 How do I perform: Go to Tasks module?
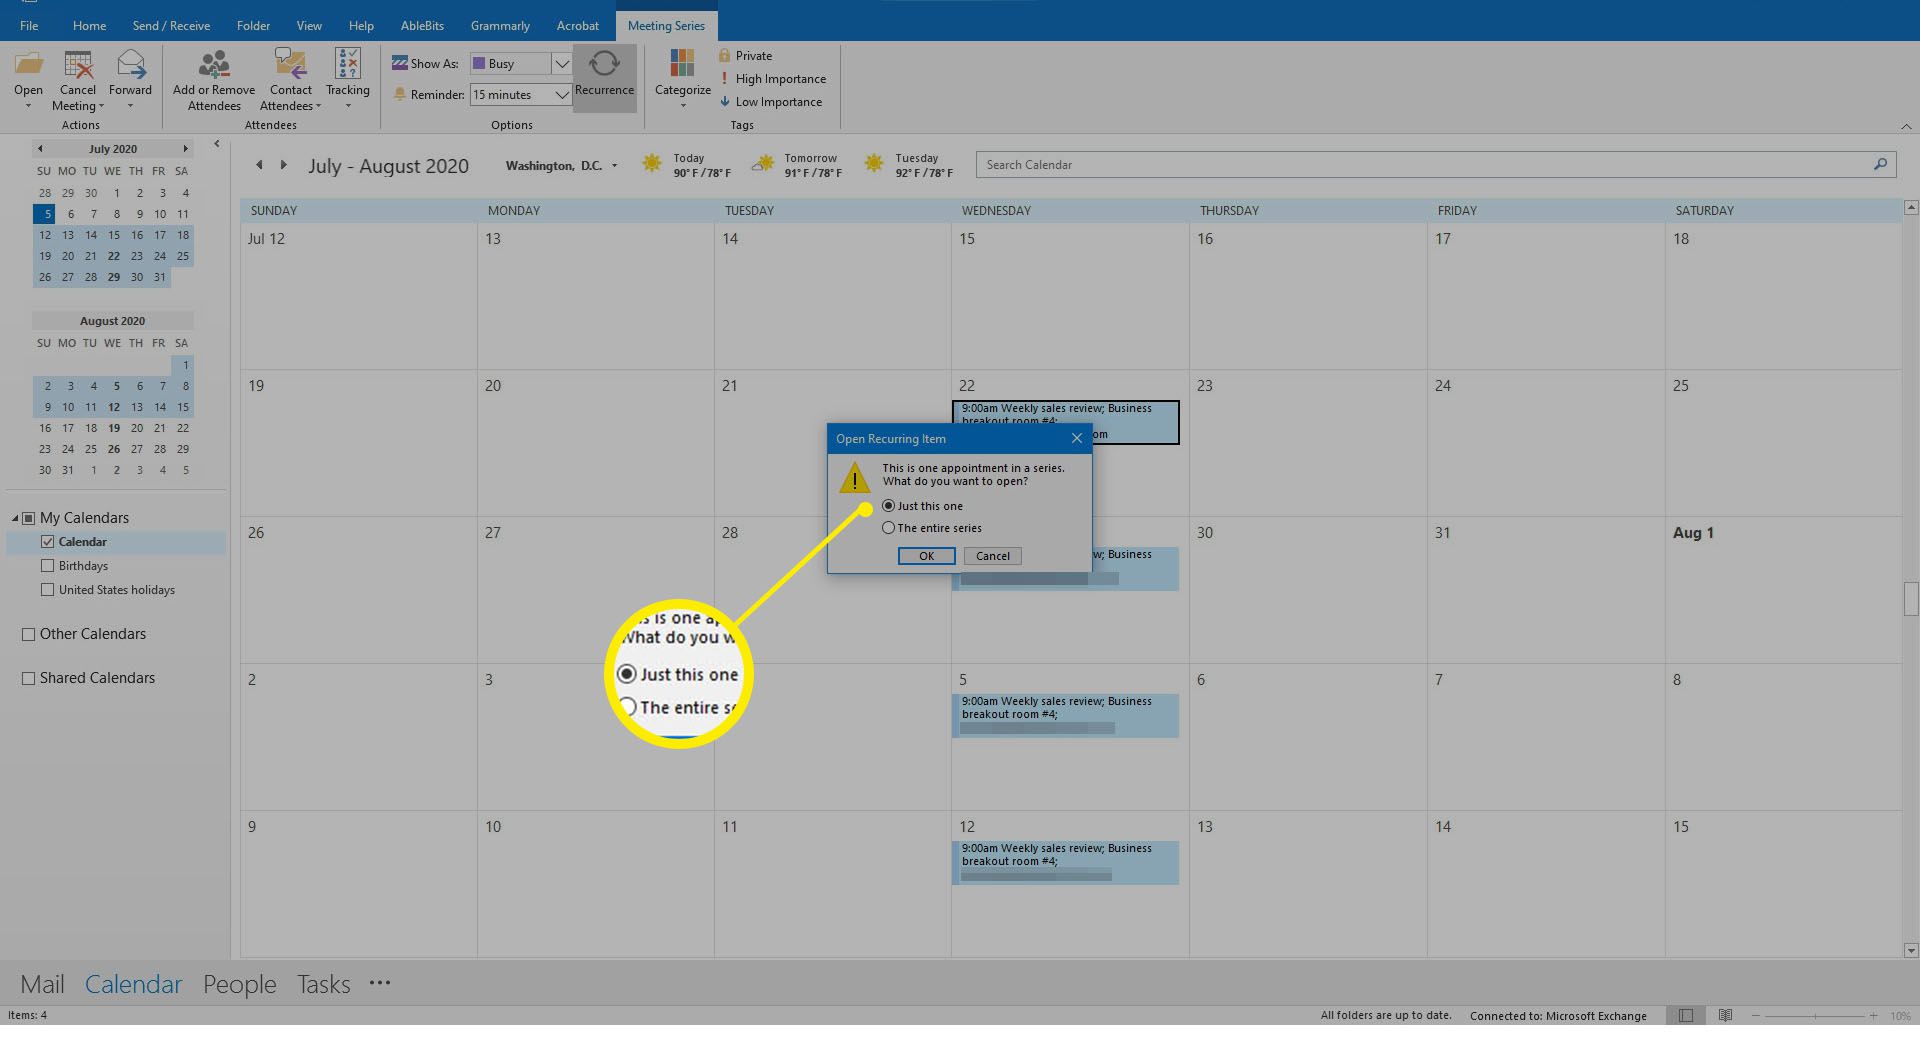(323, 984)
